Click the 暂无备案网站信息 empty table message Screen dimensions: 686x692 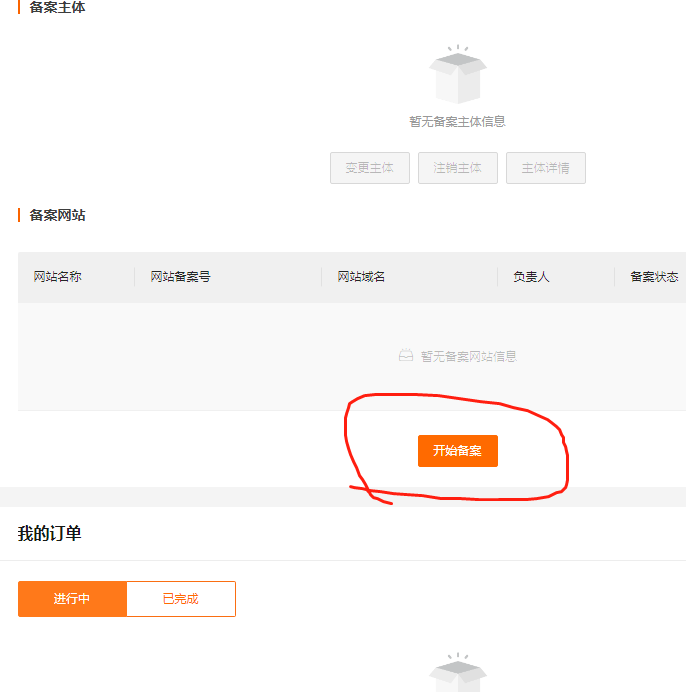tap(468, 356)
